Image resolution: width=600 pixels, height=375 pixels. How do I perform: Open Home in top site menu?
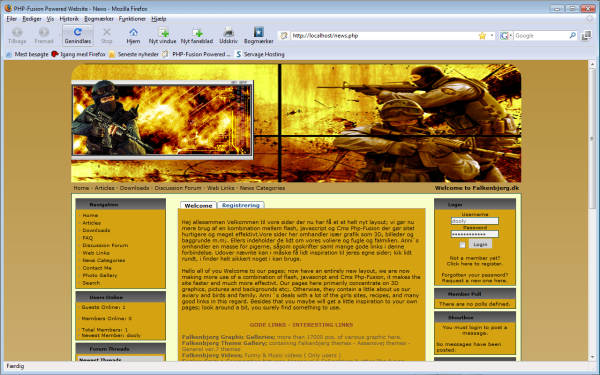tap(81, 188)
